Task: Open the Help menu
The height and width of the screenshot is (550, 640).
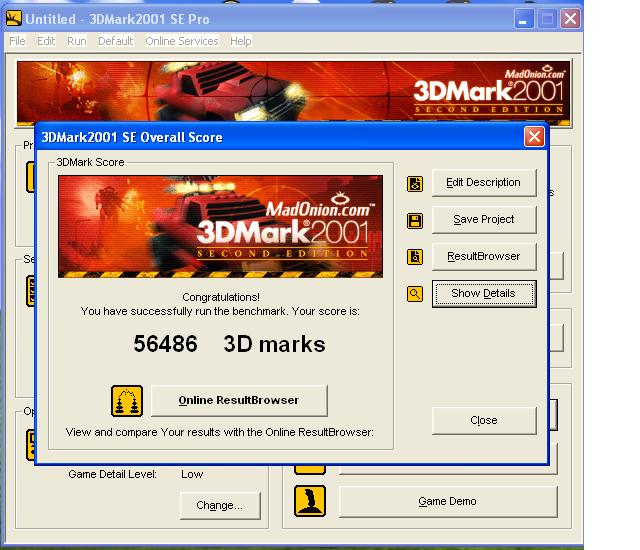Action: tap(240, 41)
